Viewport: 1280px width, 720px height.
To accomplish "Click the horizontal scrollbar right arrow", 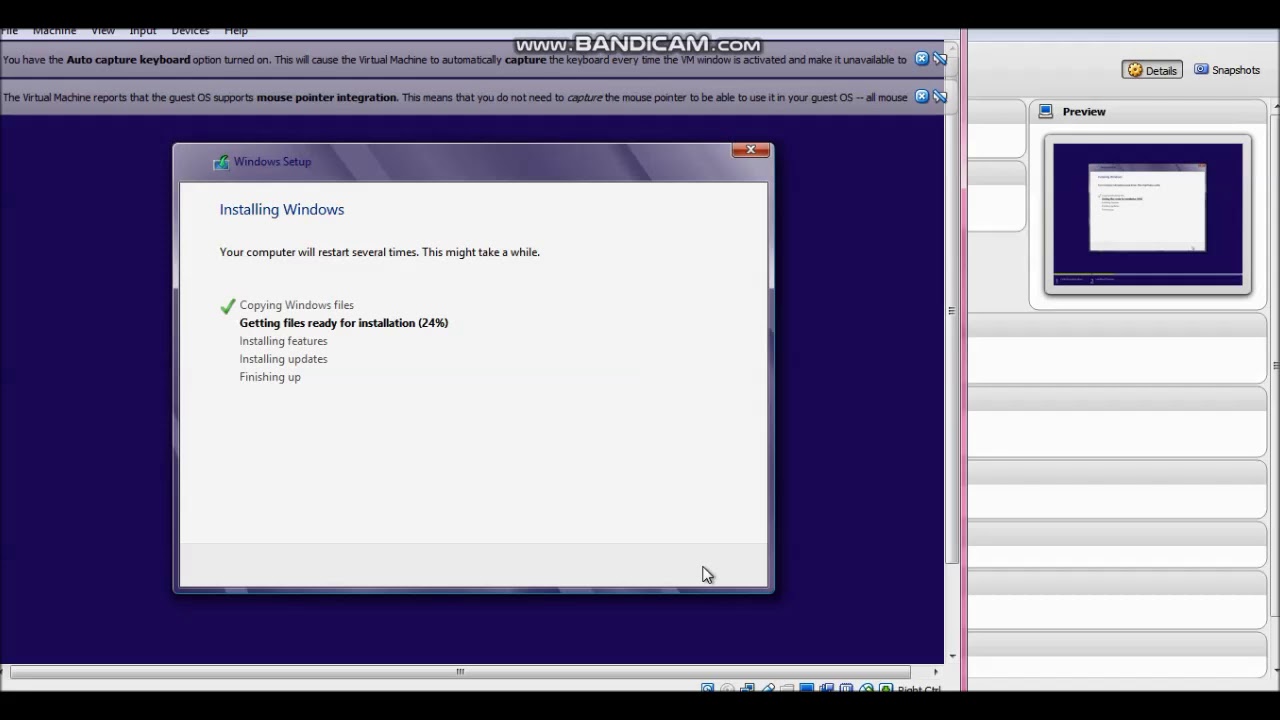I will tap(936, 672).
